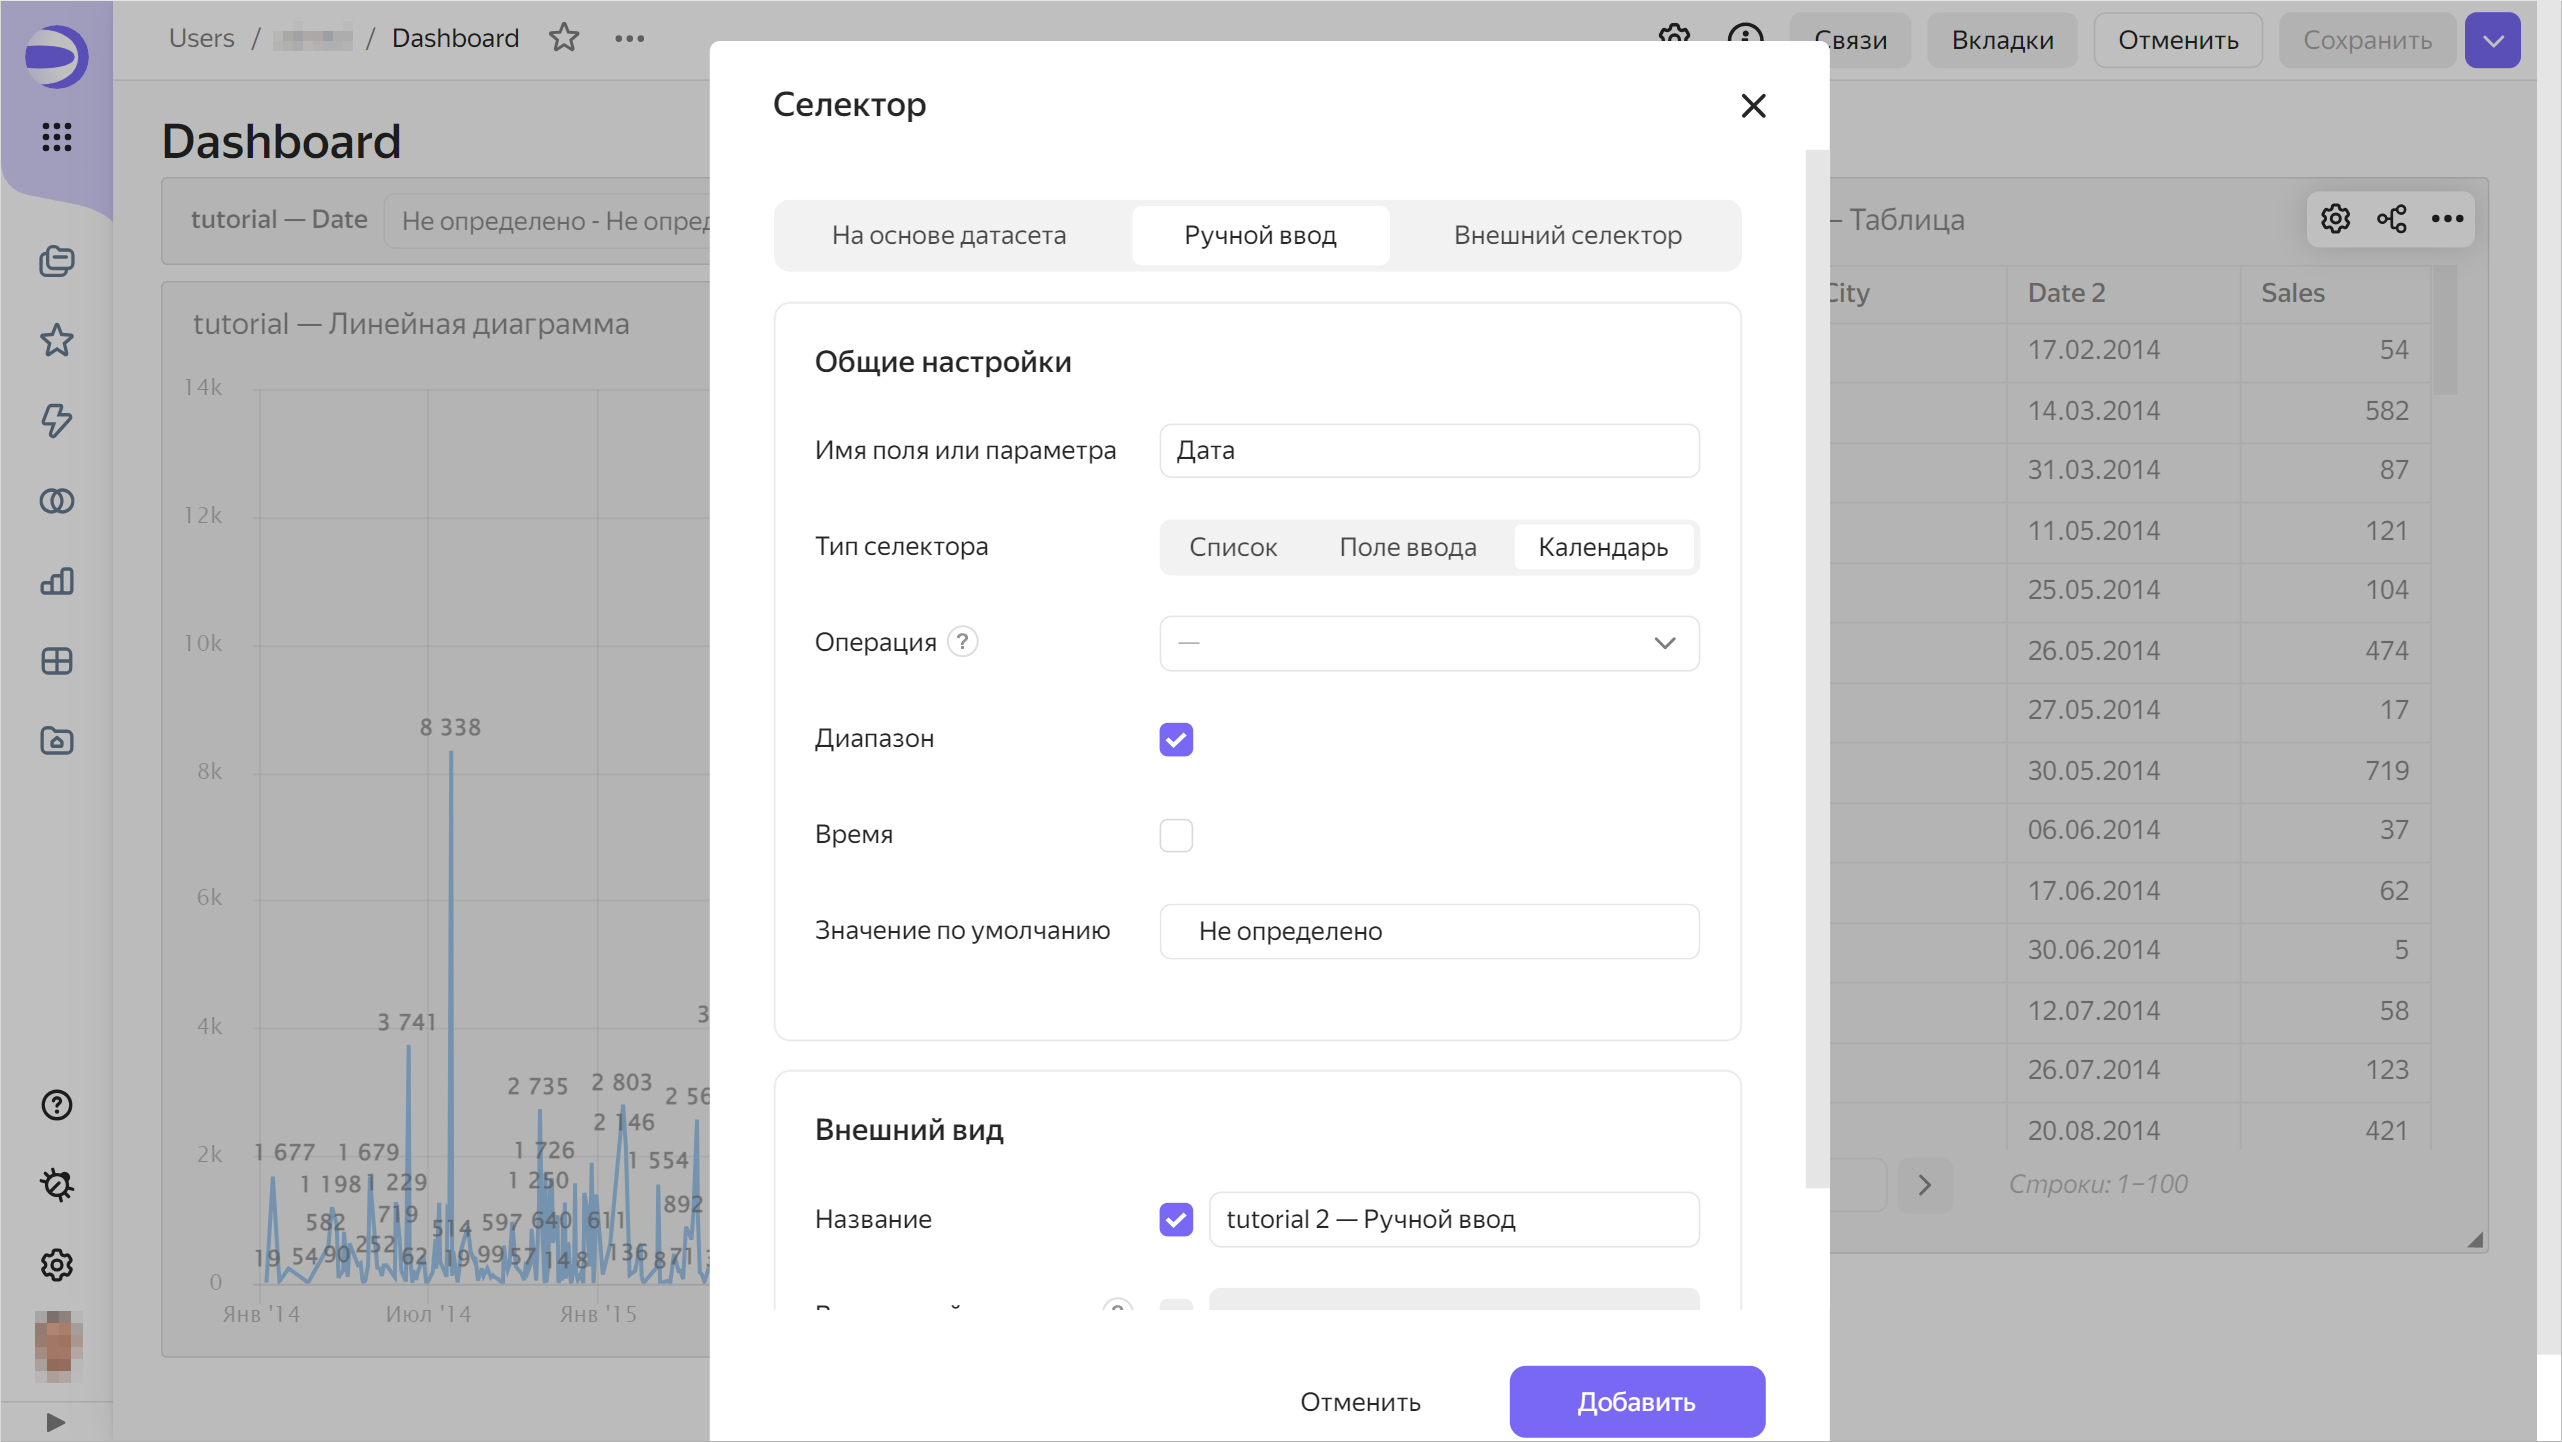Uncheck the Диапазон checkbox

(1176, 739)
